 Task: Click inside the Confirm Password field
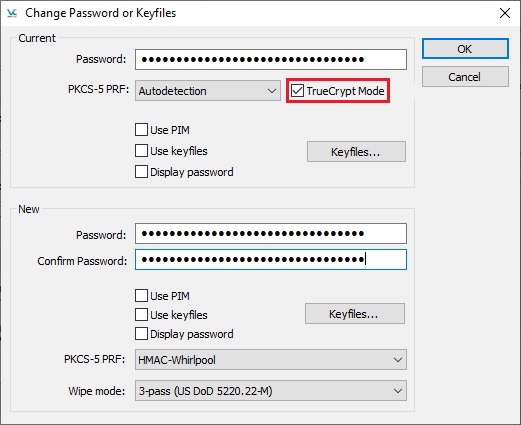271,259
